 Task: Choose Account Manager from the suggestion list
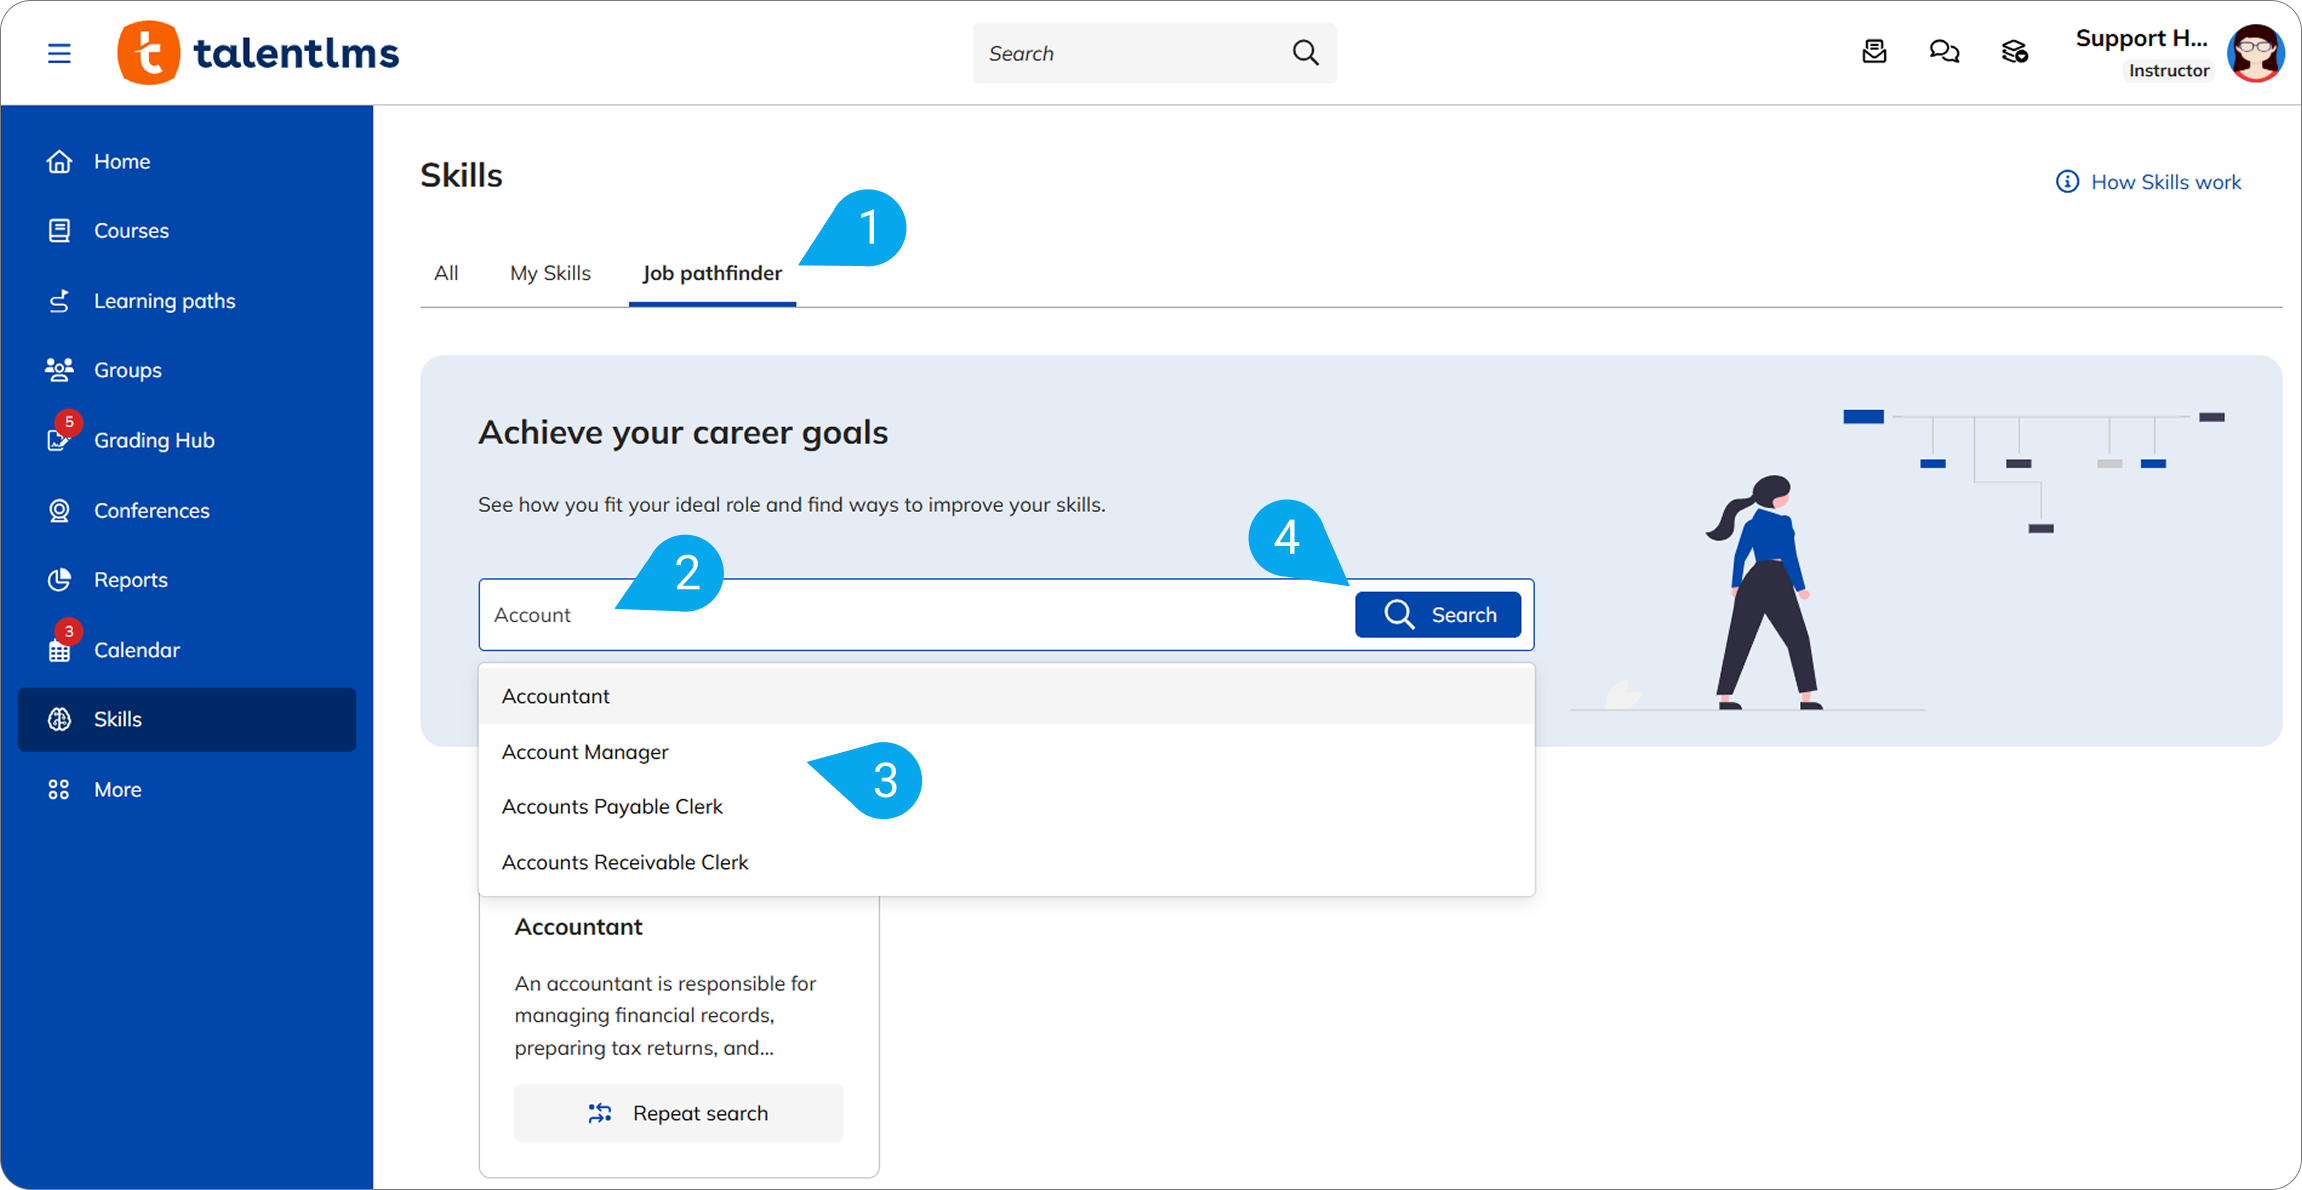585,752
